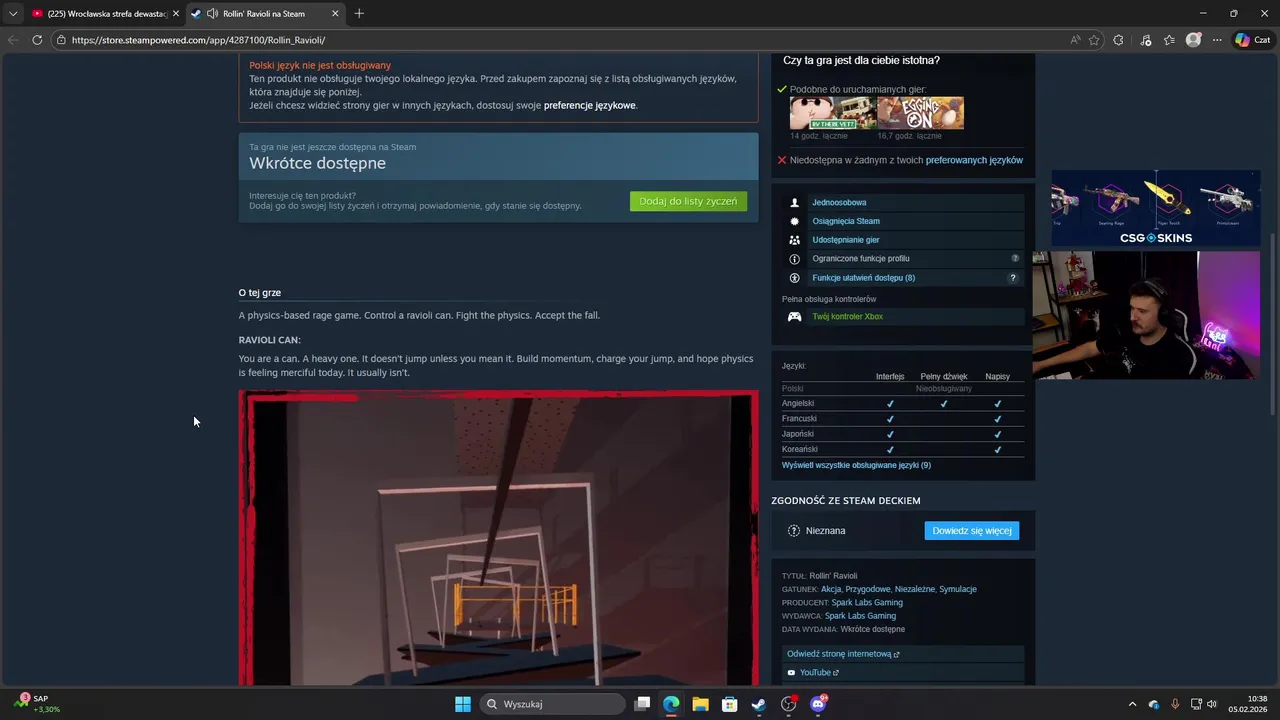Open the favorites list icon
Viewport: 1280px width, 720px height.
click(x=1169, y=40)
